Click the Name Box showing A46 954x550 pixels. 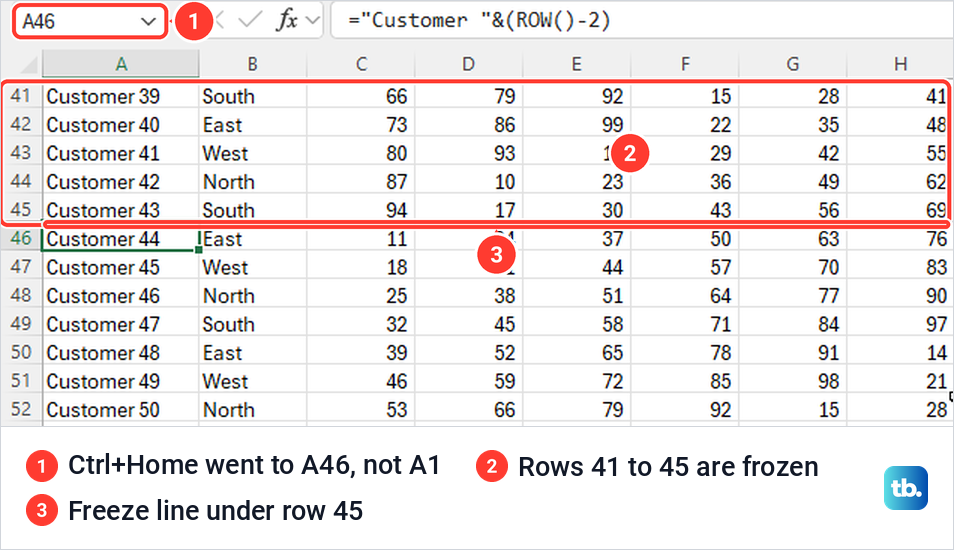coord(89,22)
